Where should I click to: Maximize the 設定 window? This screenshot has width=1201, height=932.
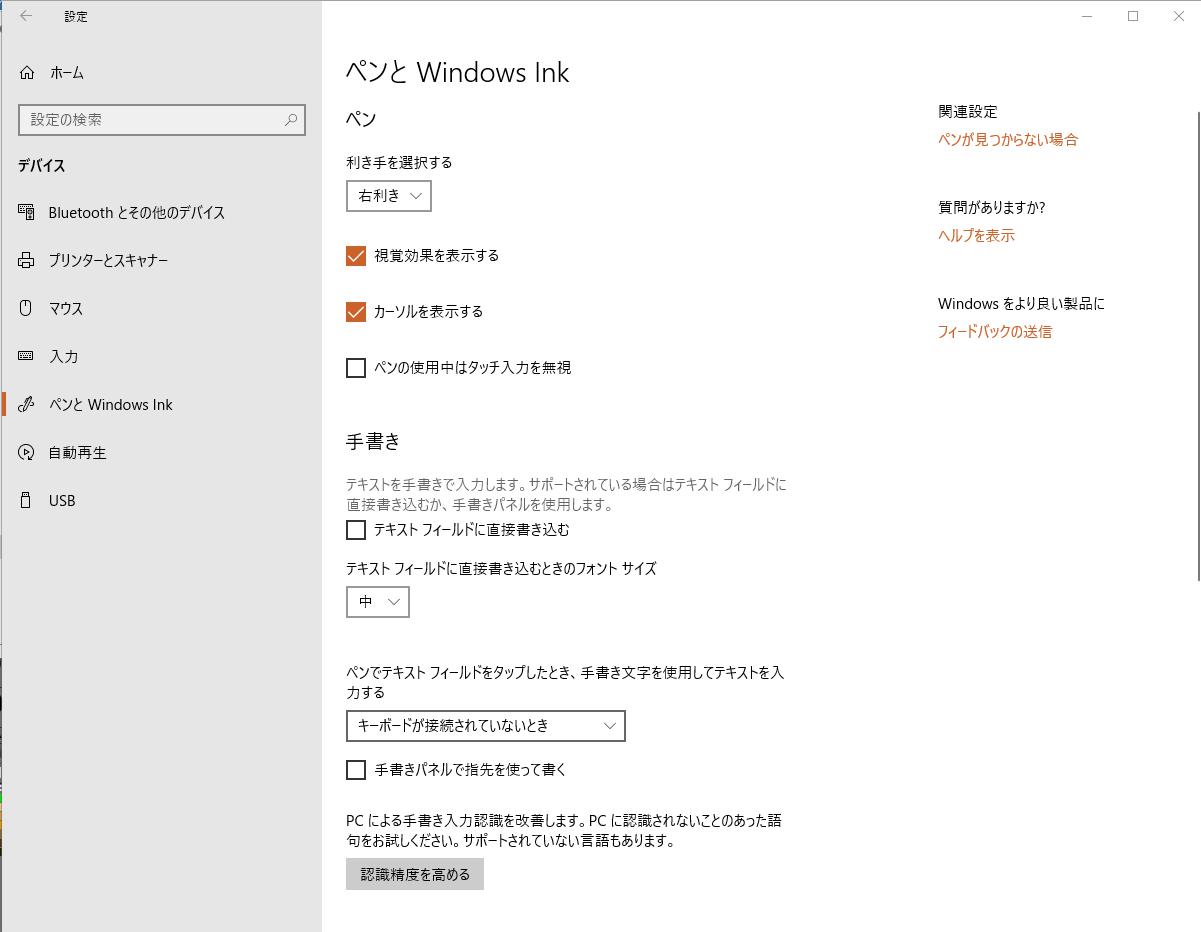(1133, 16)
